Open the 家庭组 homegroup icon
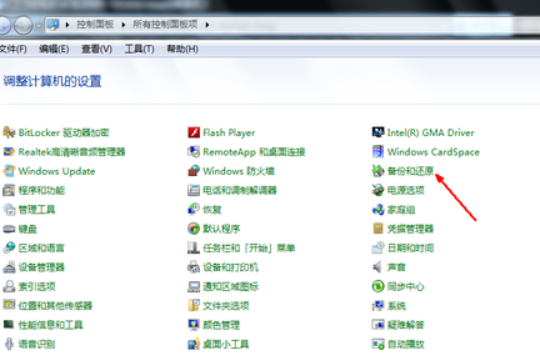540x361 pixels. point(378,209)
